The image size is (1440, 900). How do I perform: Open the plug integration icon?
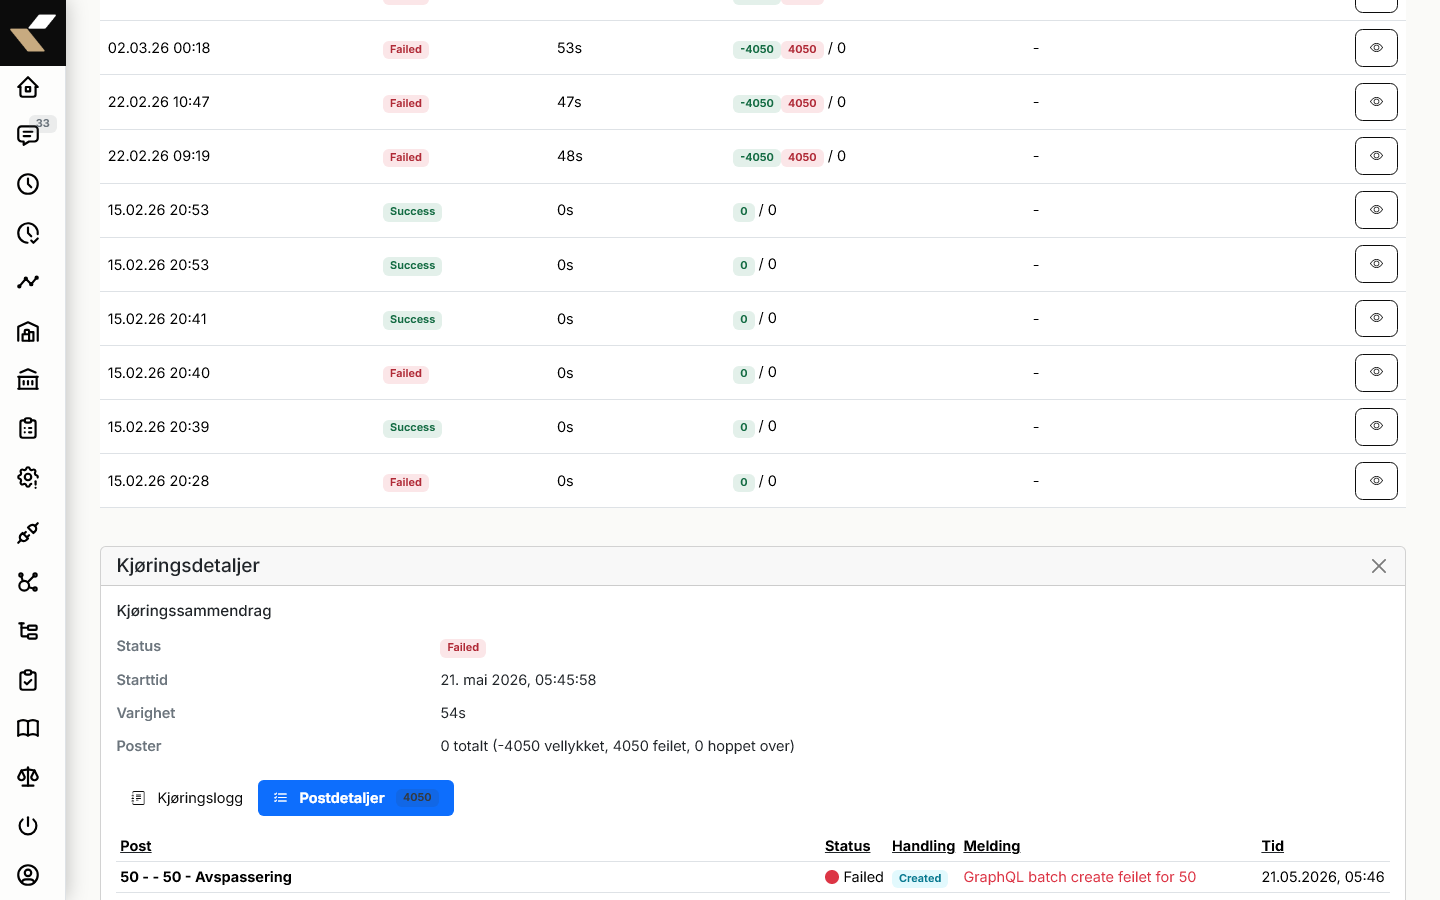pos(28,533)
